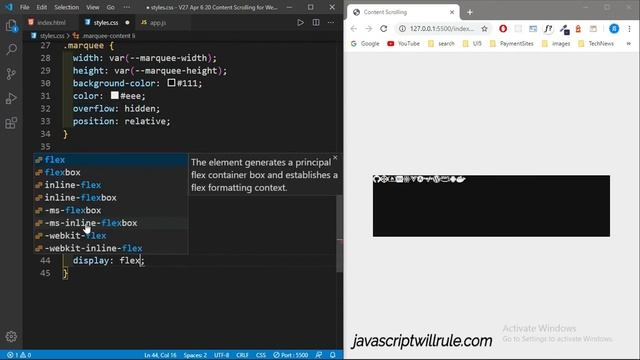Choose the 'inline-flexbox' suggestion
Image resolution: width=640 pixels, height=360 pixels.
coord(110,198)
